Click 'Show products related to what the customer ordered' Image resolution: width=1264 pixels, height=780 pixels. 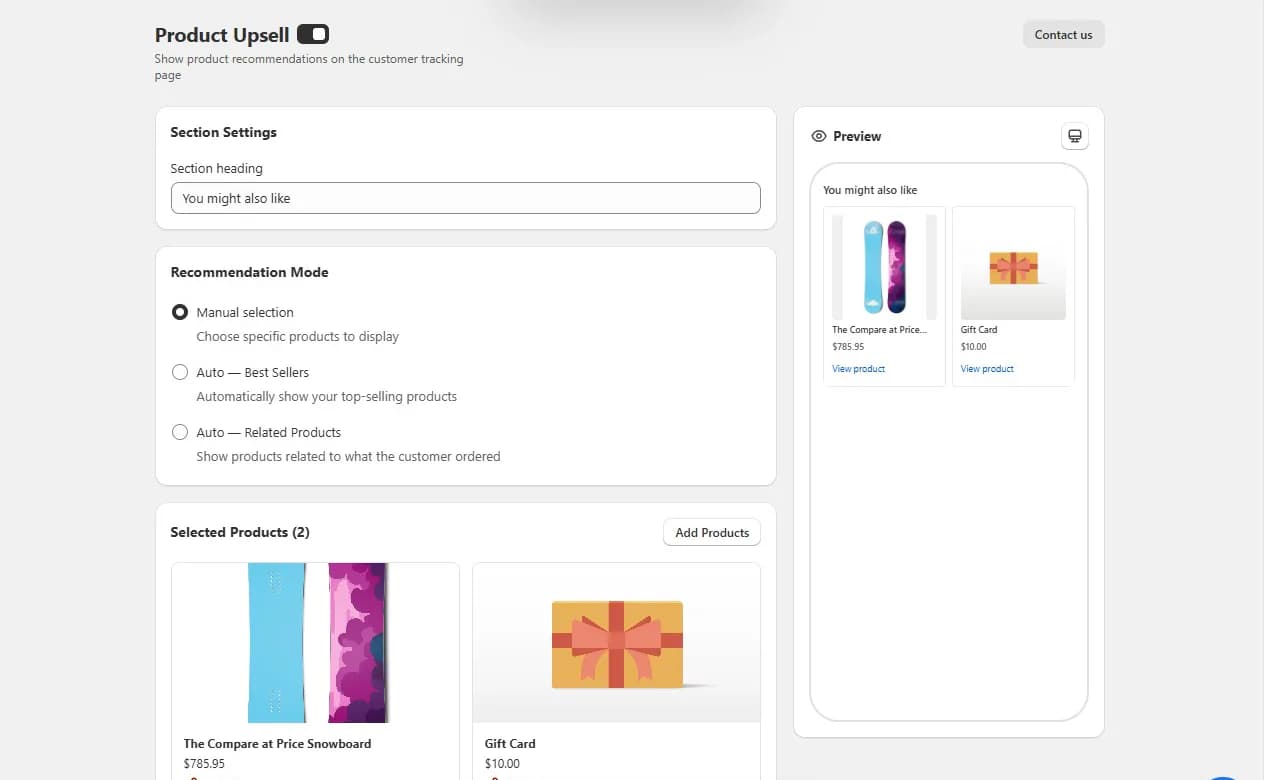348,456
